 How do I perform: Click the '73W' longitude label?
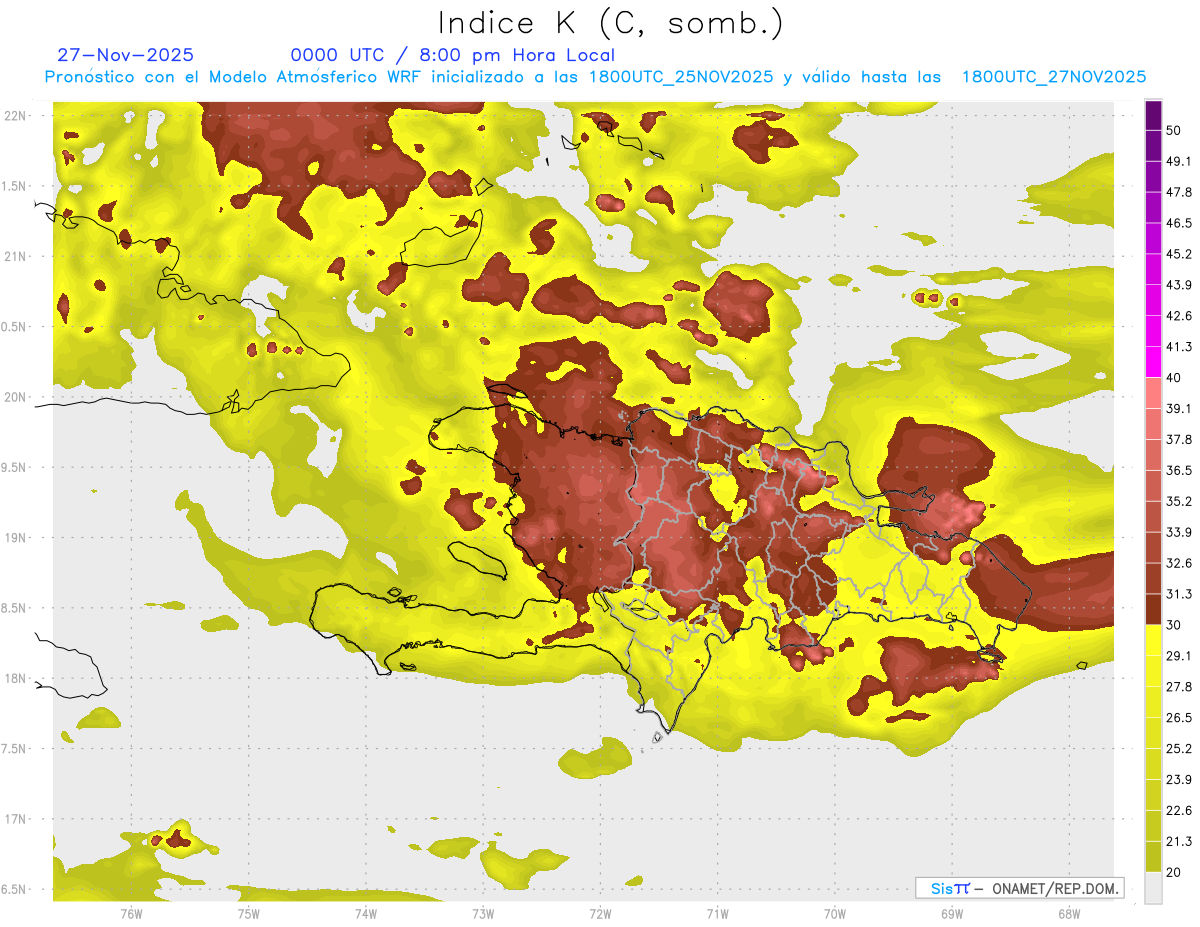[x=483, y=914]
